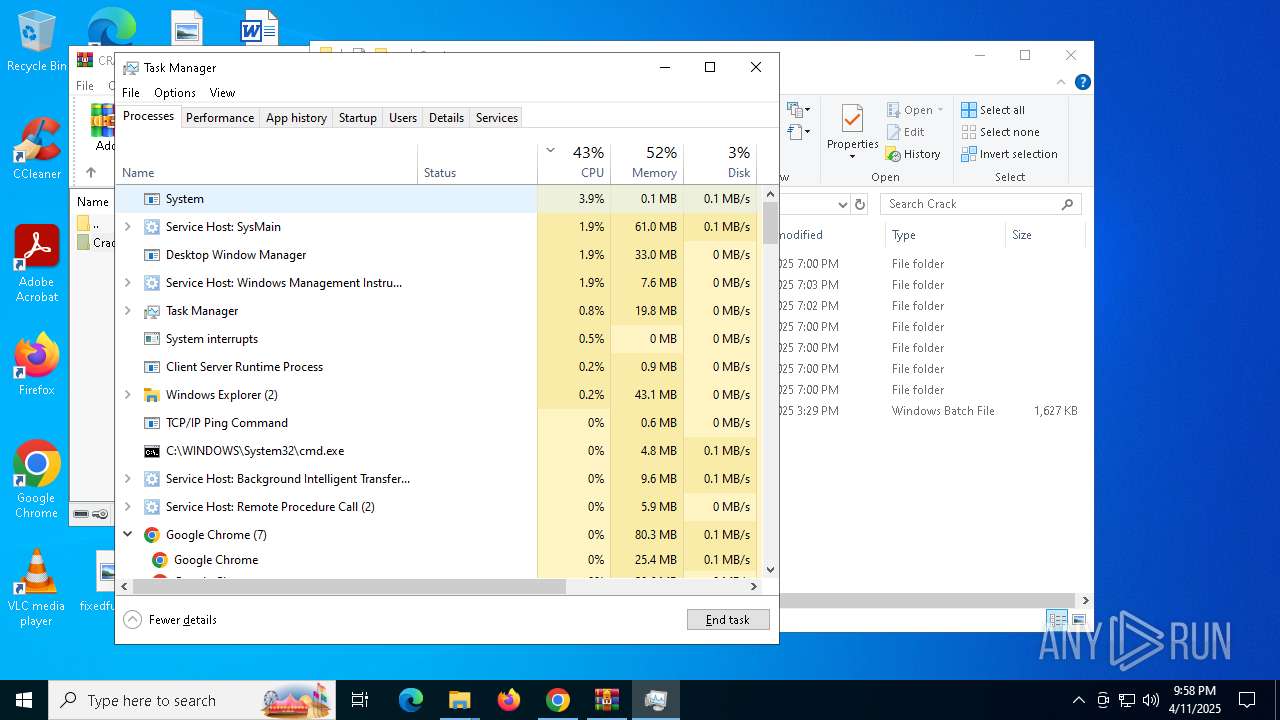Select the Firefox desktop shortcut
Screen dimensions: 1280x720
36,364
